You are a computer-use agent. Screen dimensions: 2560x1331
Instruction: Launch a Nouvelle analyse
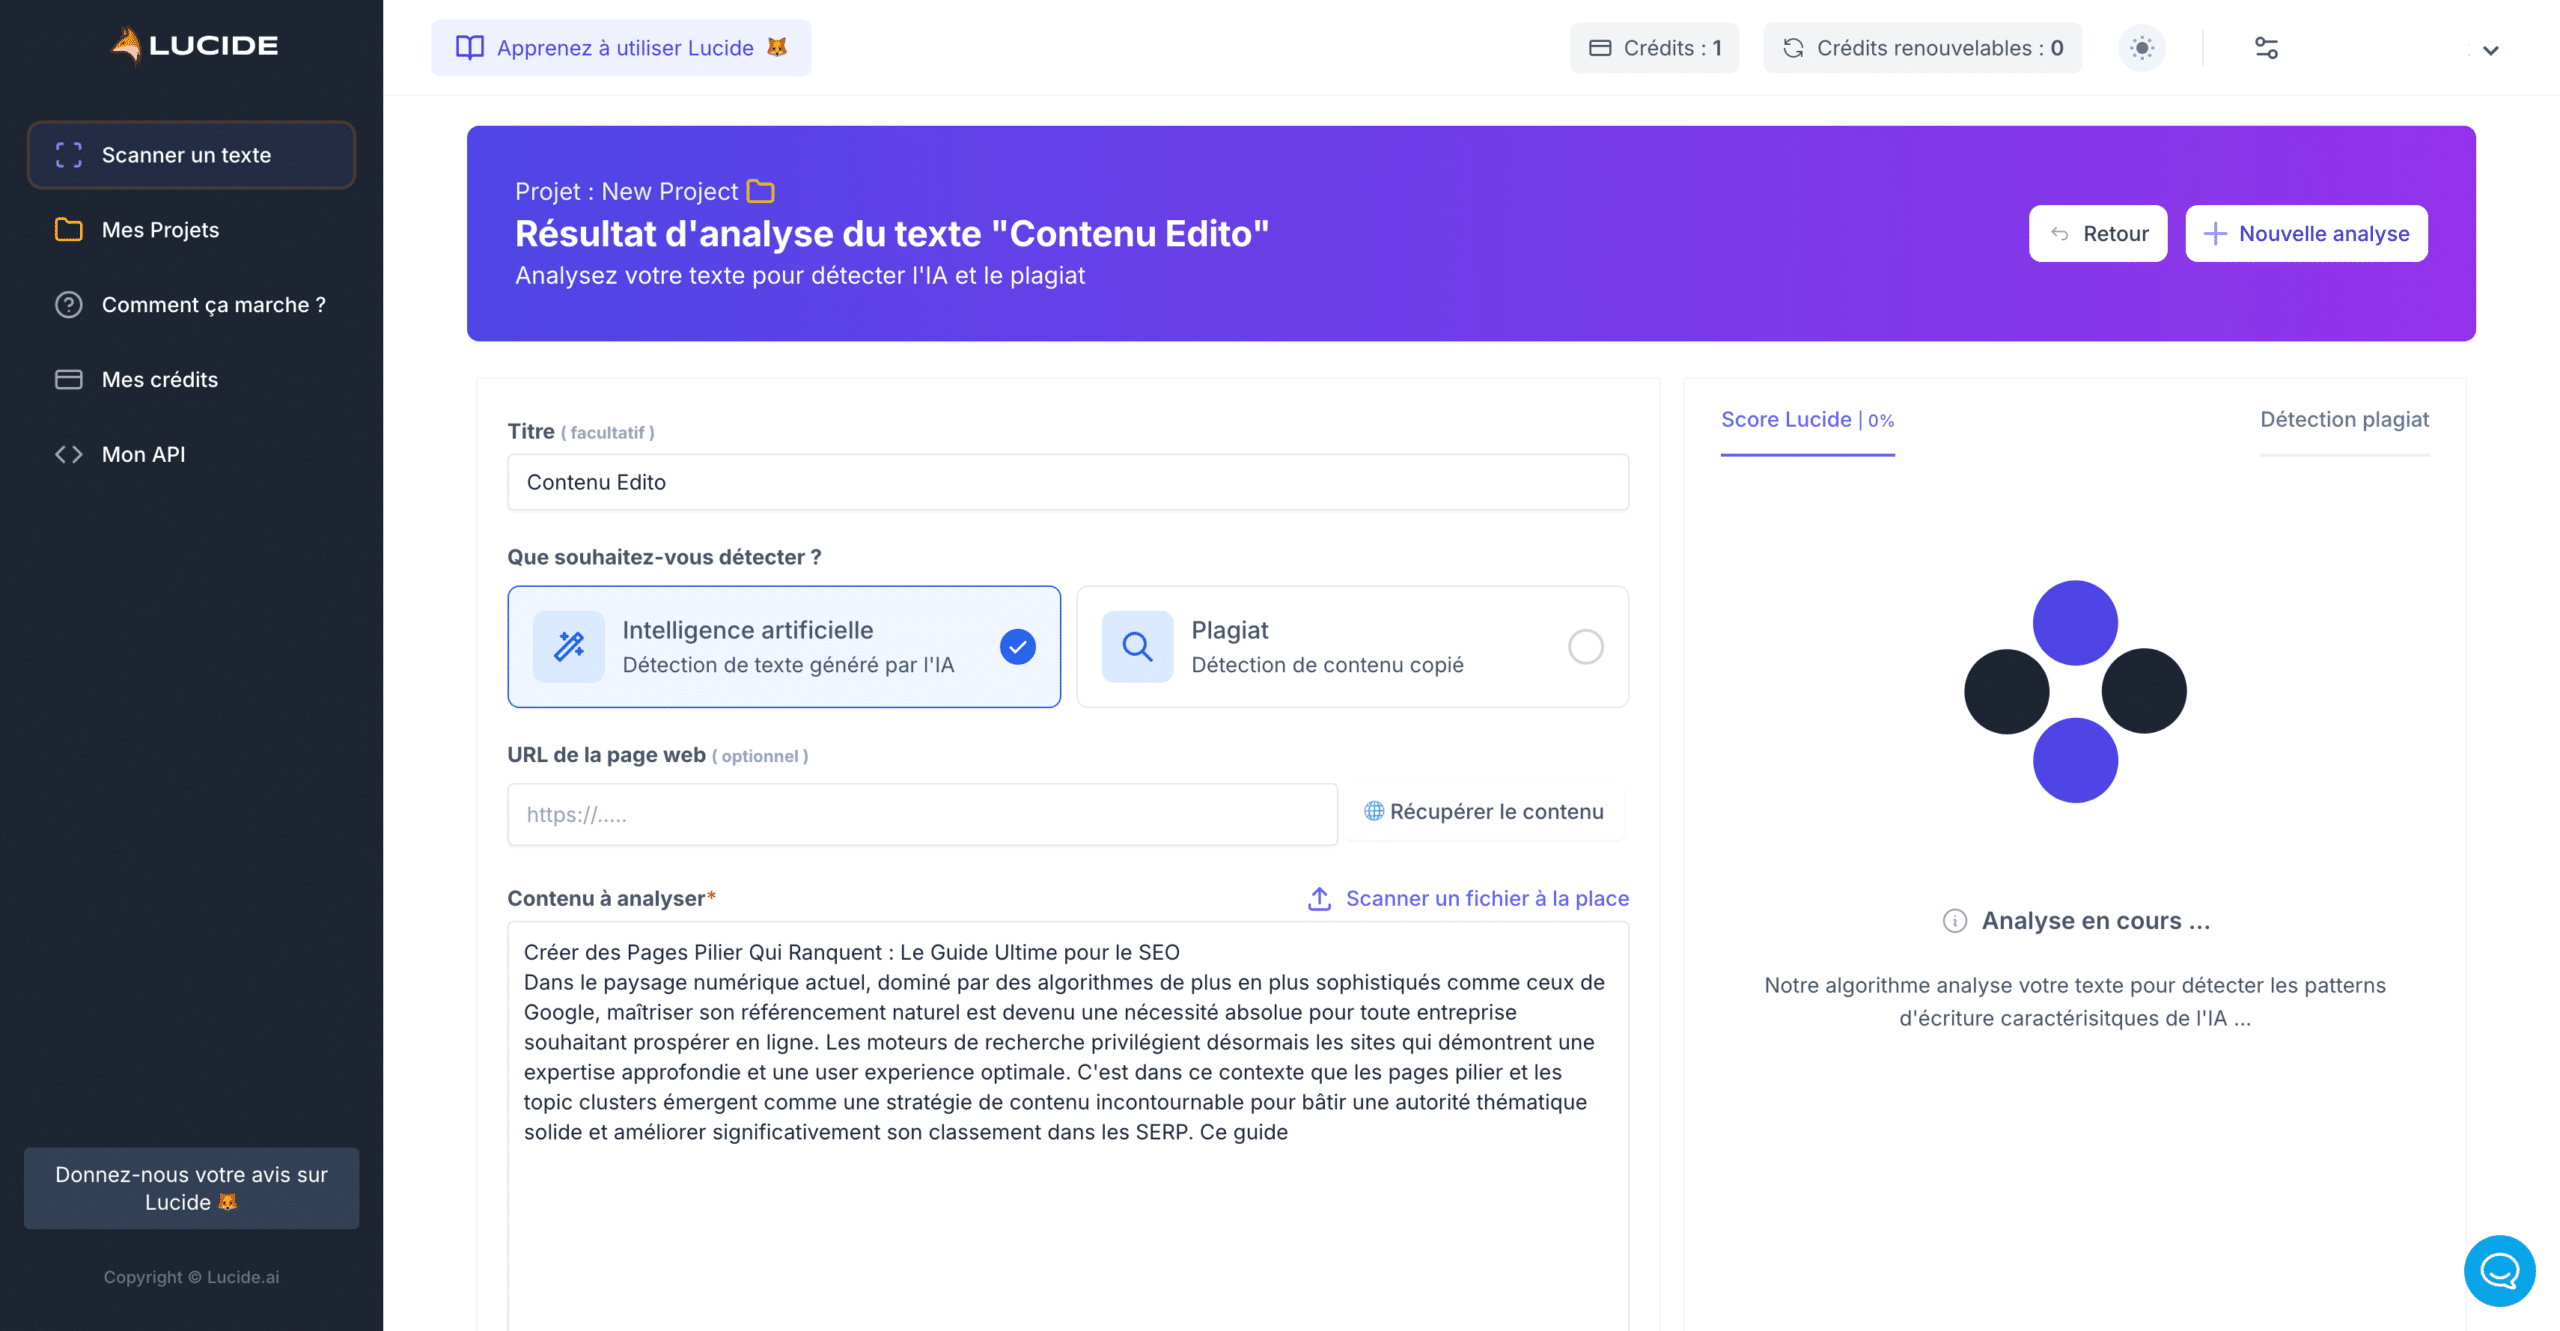[2306, 233]
